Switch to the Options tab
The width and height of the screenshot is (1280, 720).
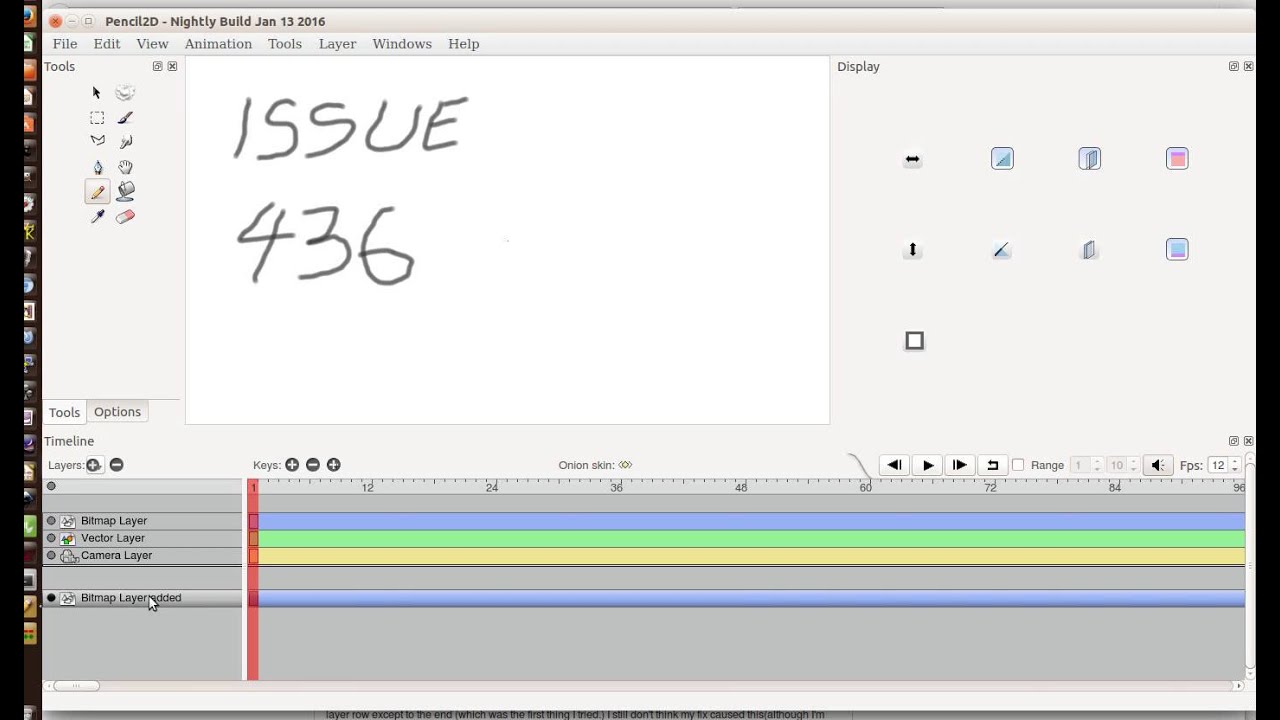pyautogui.click(x=117, y=412)
